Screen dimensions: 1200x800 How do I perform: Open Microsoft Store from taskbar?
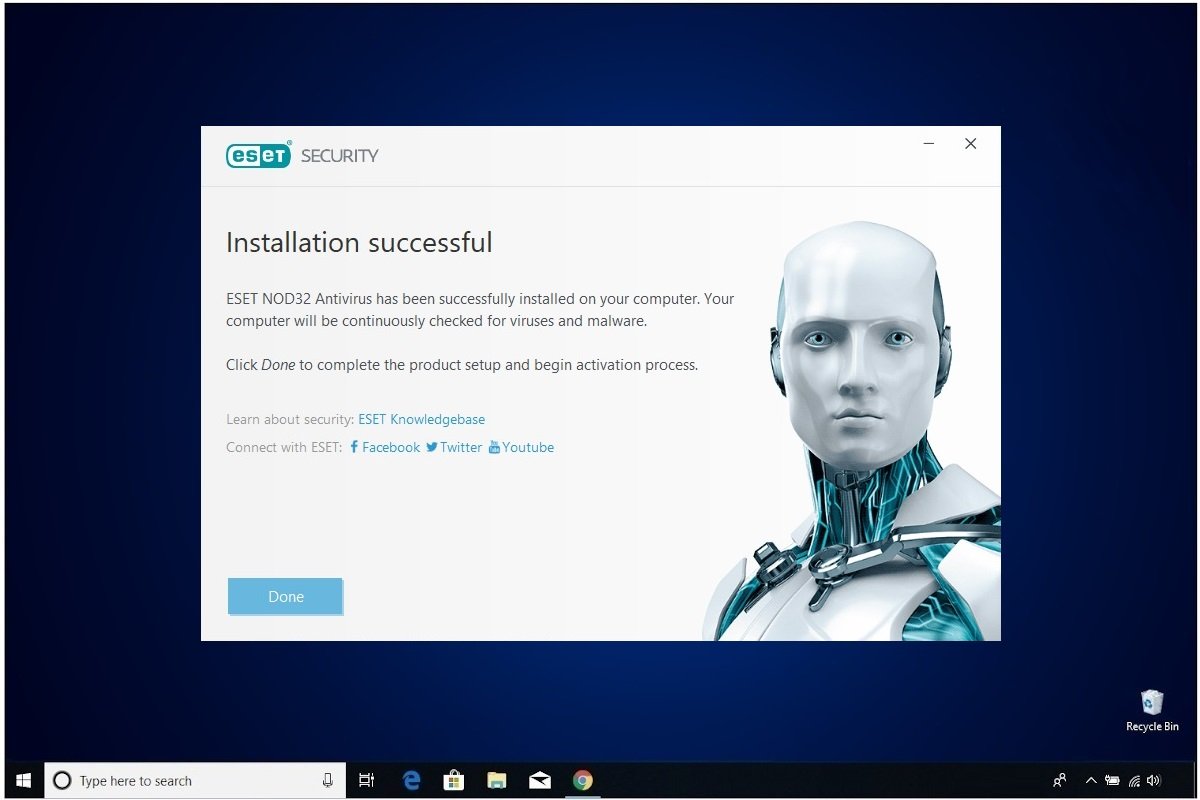tap(454, 781)
